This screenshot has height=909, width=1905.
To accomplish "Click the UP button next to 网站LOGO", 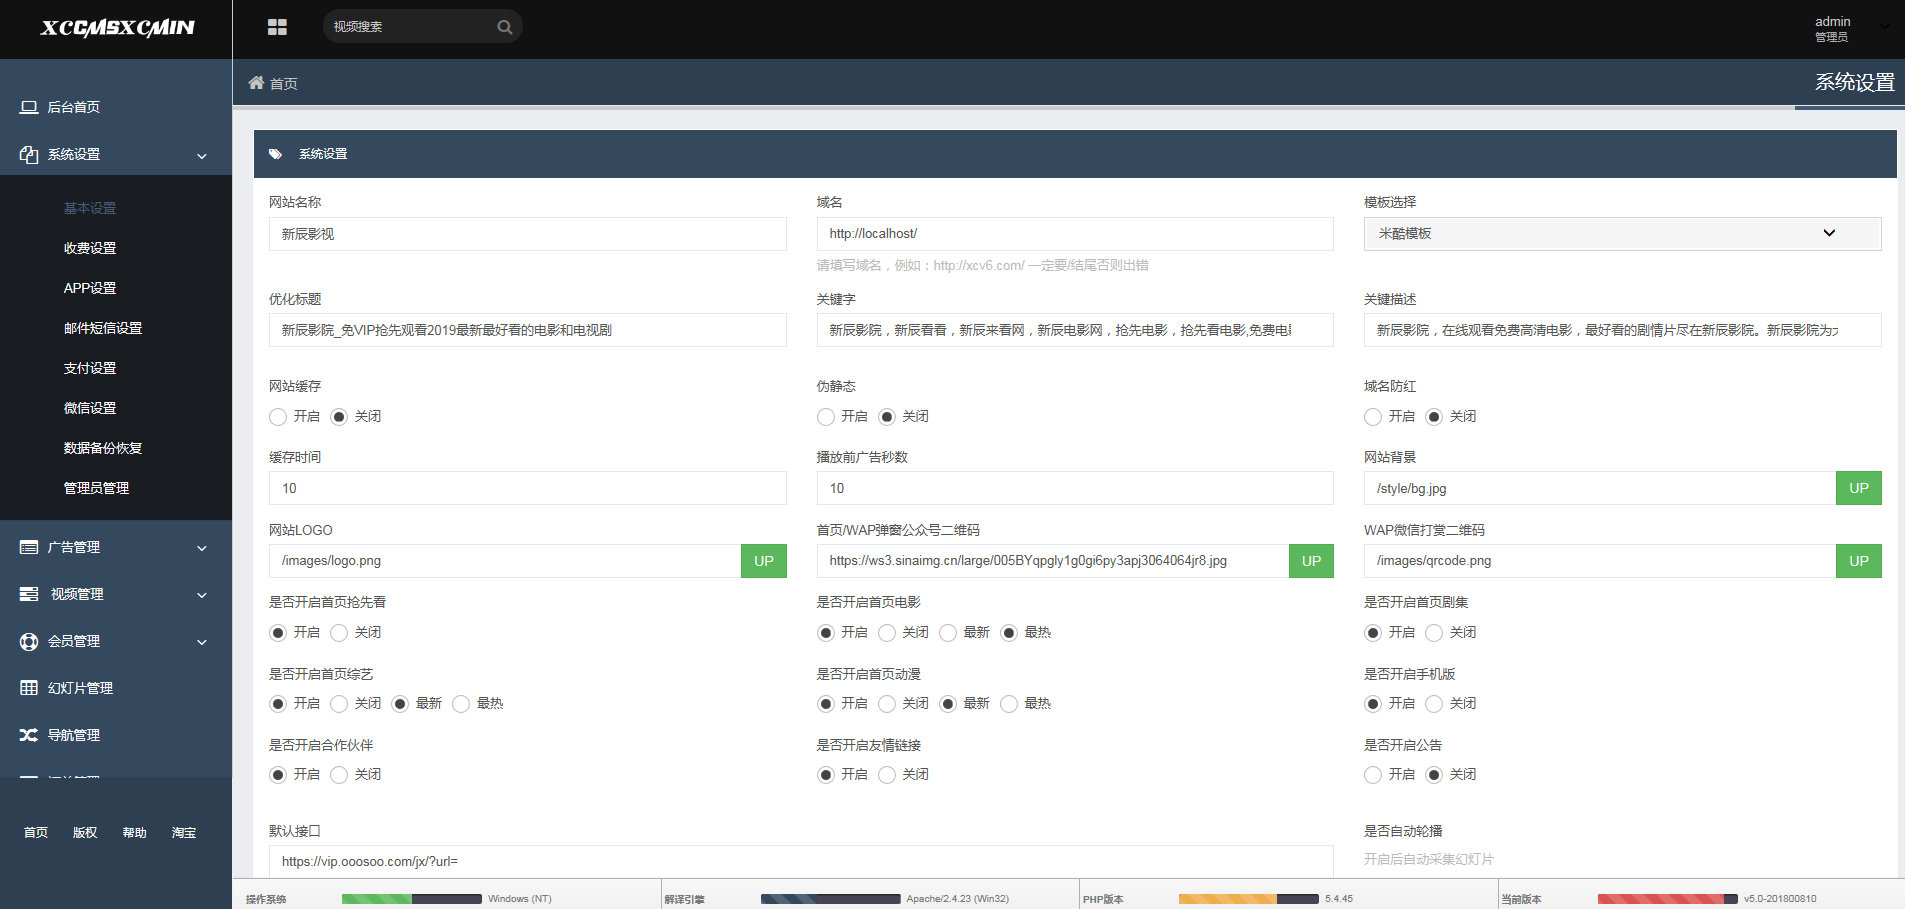I will point(763,561).
